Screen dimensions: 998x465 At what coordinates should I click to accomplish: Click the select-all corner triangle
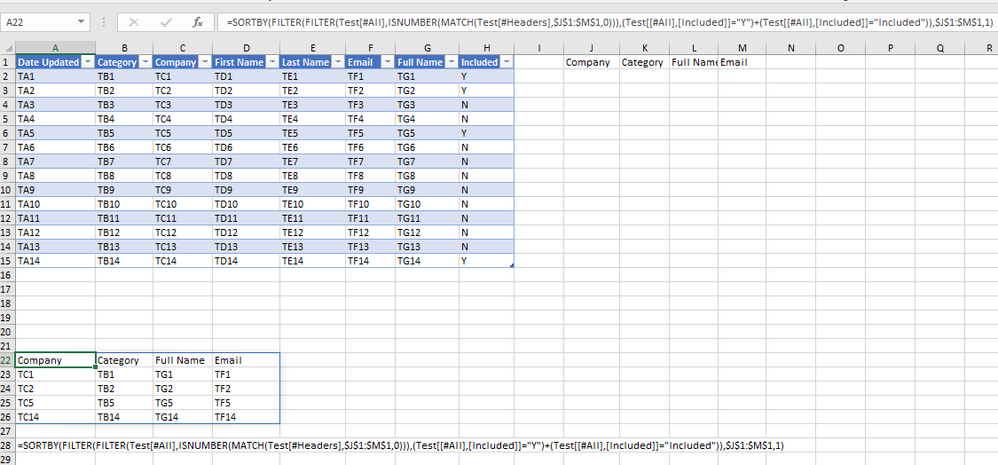(8, 48)
